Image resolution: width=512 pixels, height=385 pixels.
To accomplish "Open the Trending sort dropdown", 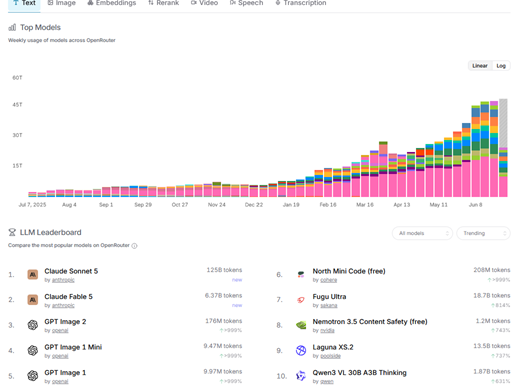I will coord(483,233).
